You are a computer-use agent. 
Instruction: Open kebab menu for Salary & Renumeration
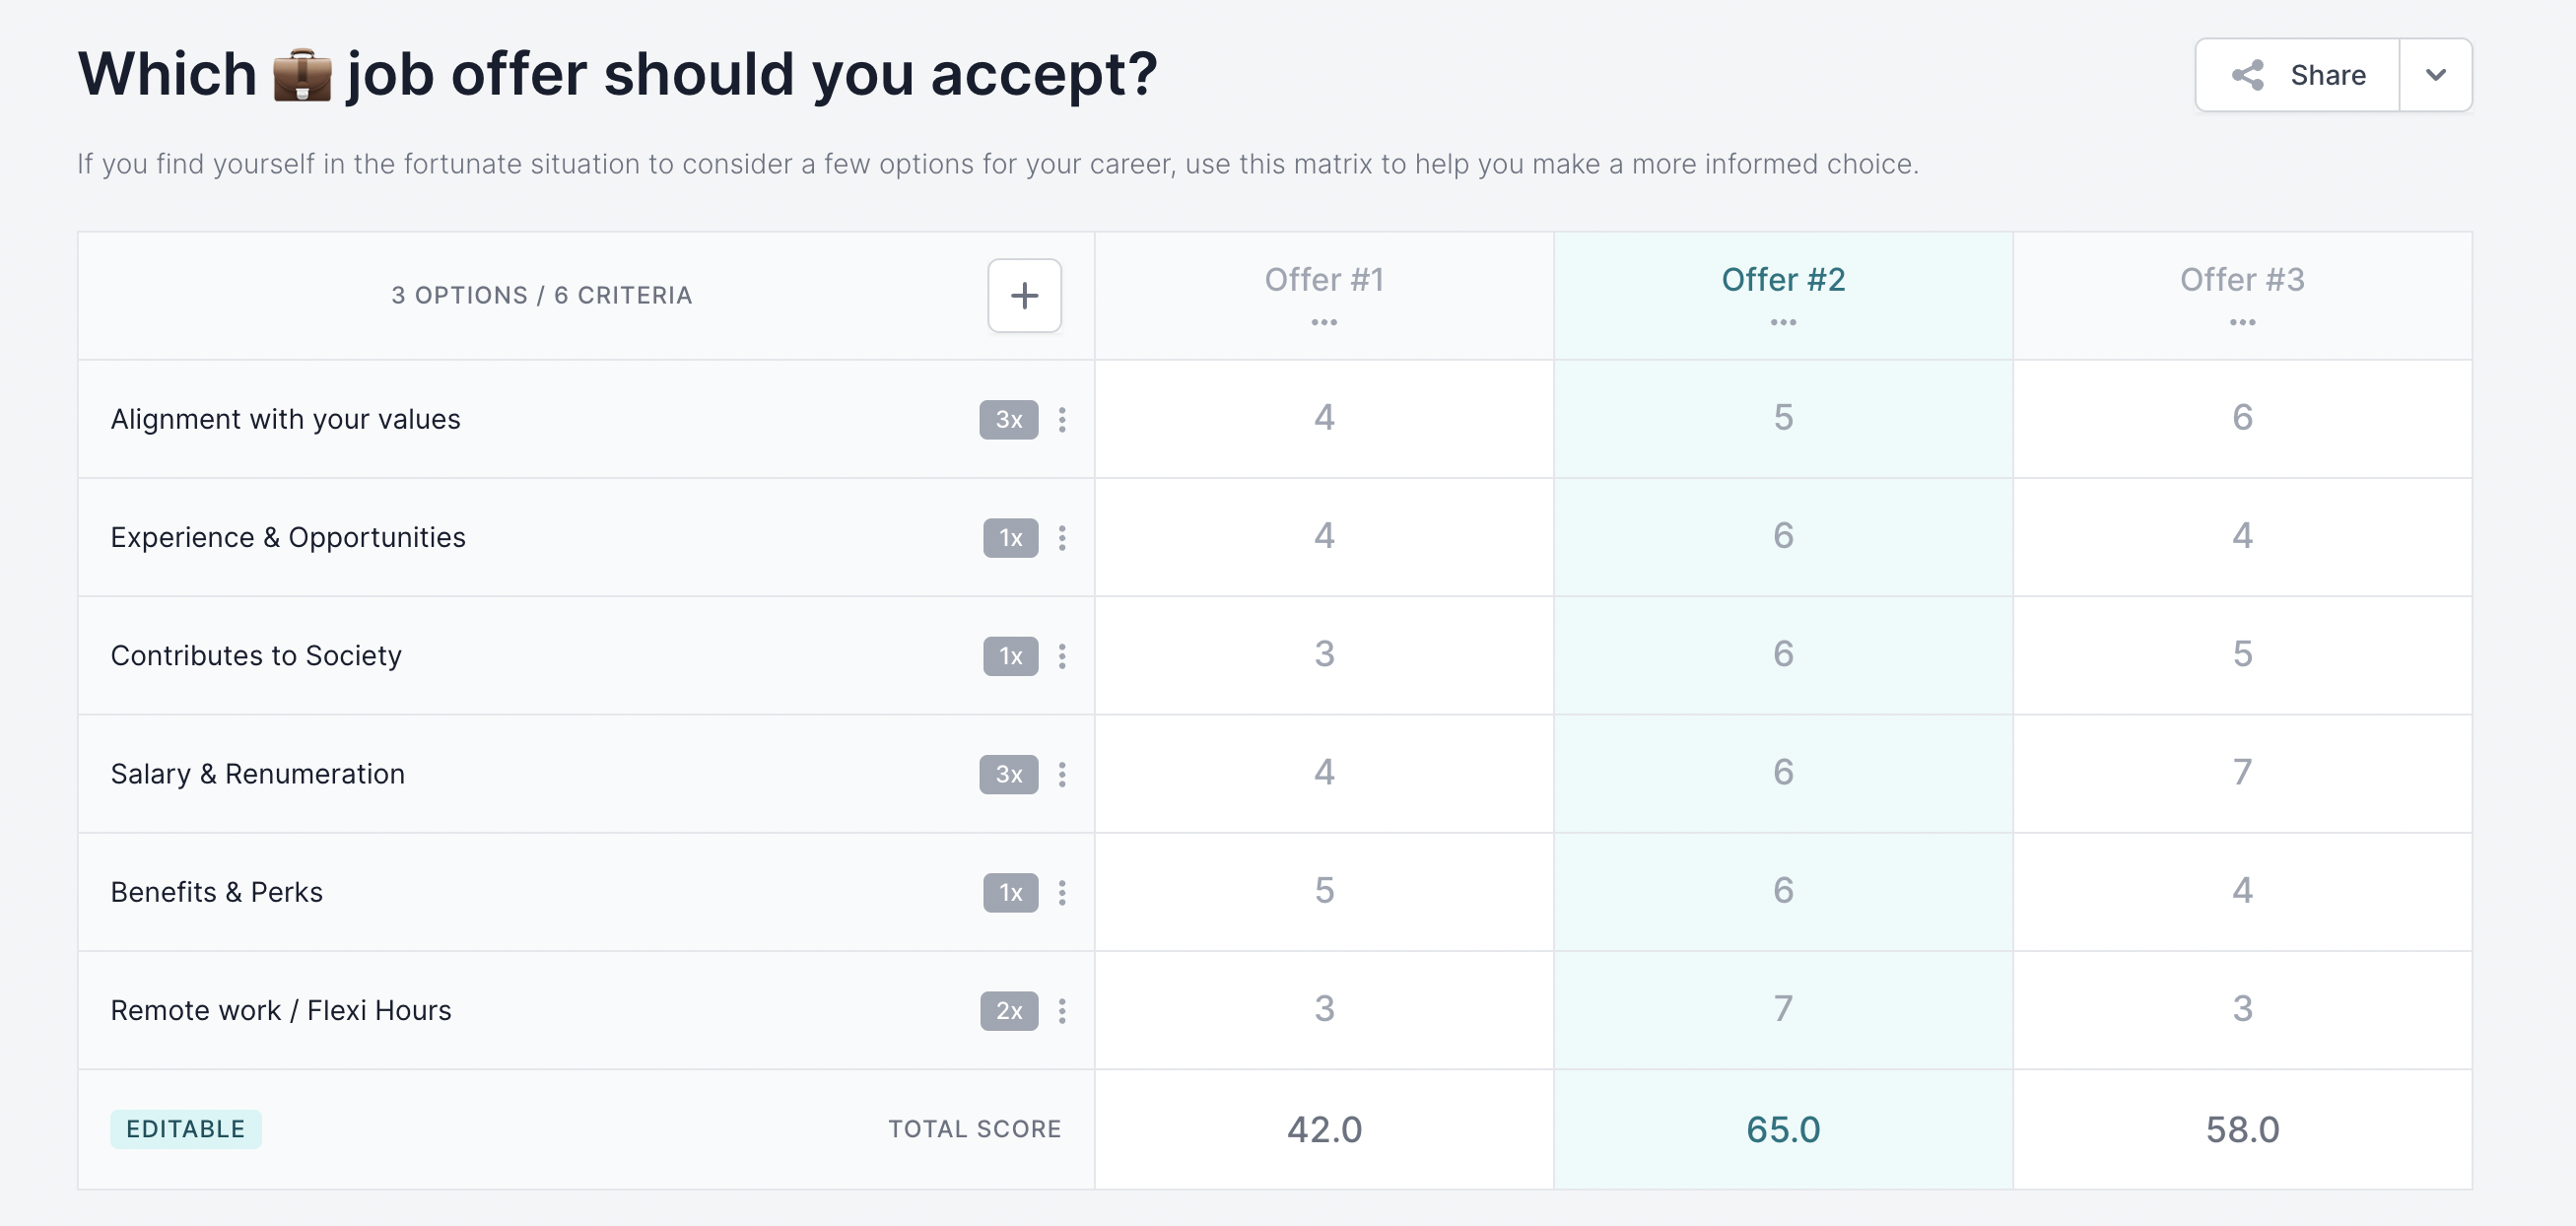pos(1062,774)
